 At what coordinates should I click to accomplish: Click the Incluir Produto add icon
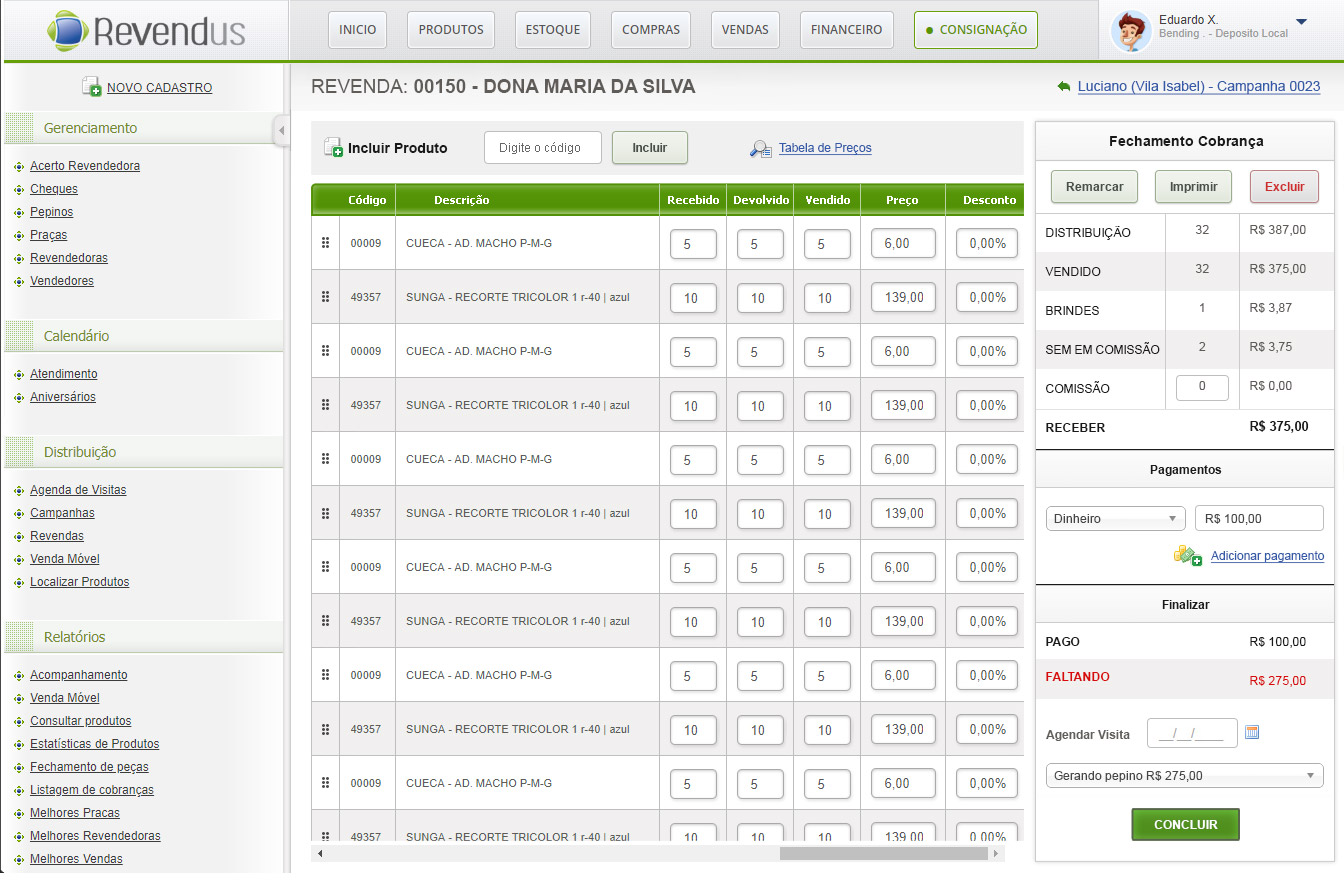[x=333, y=148]
